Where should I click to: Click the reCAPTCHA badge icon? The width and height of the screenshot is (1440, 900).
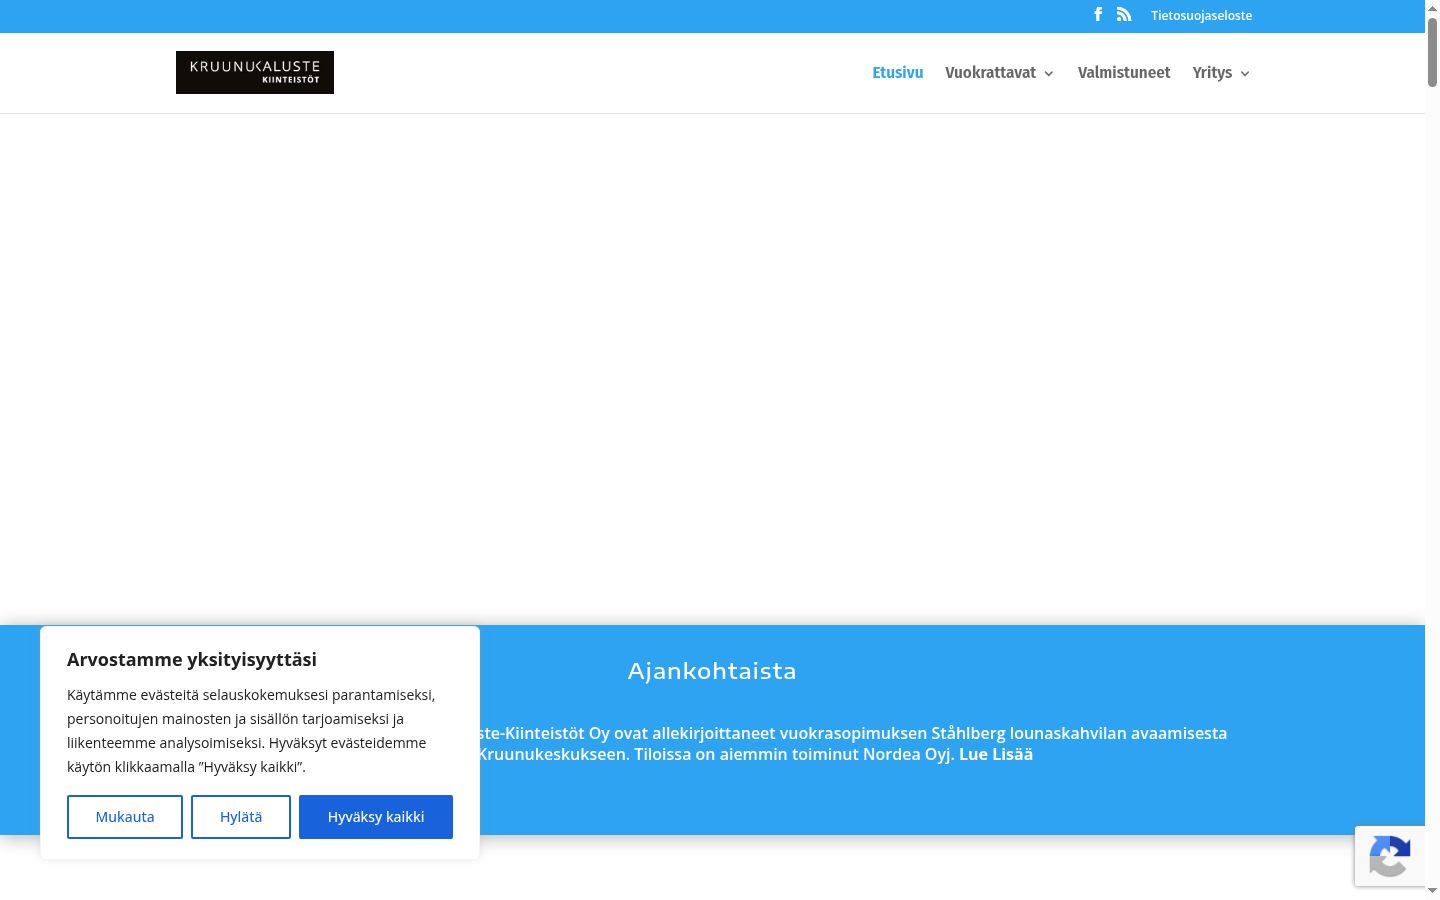1390,856
